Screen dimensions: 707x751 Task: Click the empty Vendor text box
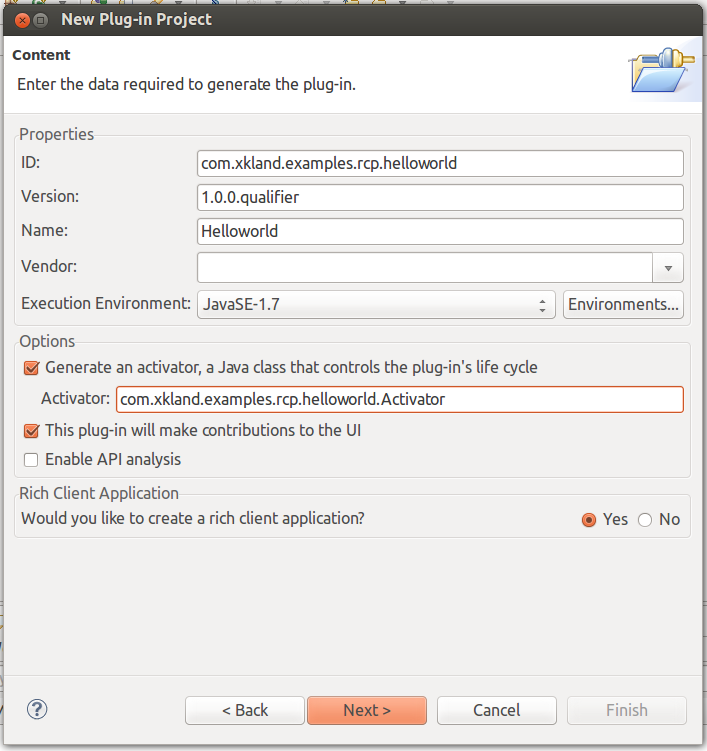[425, 268]
